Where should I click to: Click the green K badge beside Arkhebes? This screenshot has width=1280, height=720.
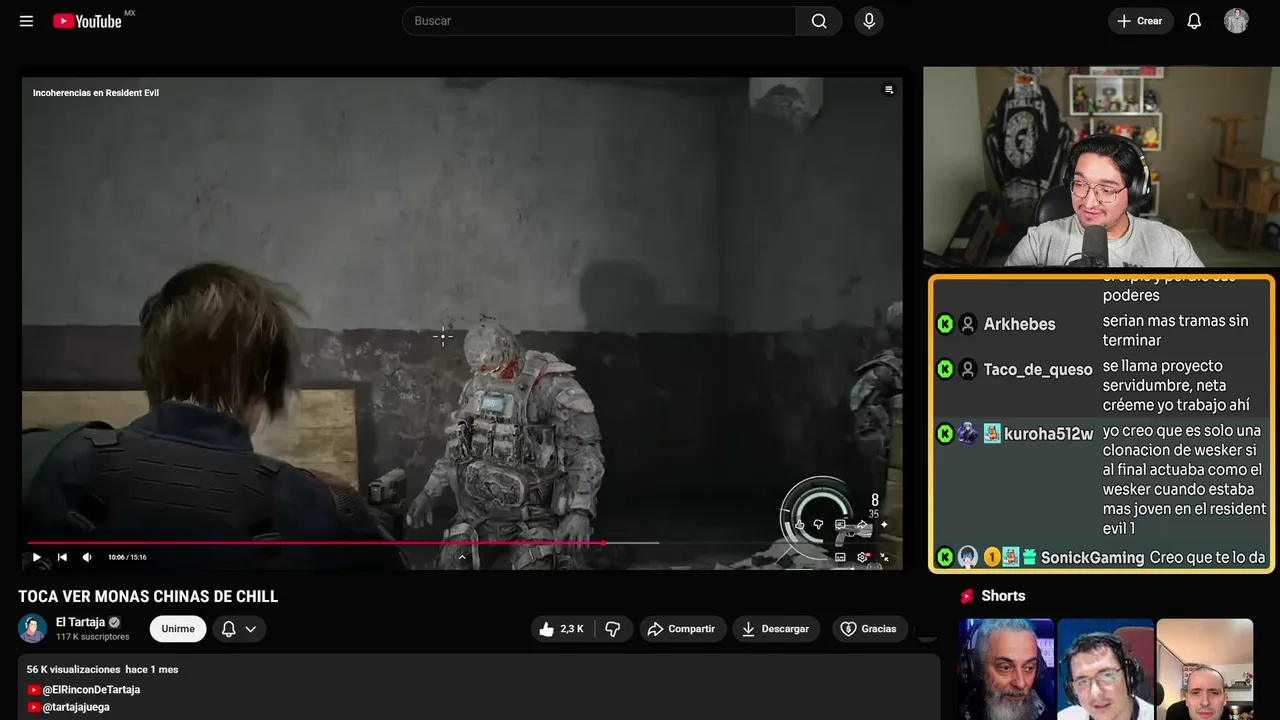[945, 324]
